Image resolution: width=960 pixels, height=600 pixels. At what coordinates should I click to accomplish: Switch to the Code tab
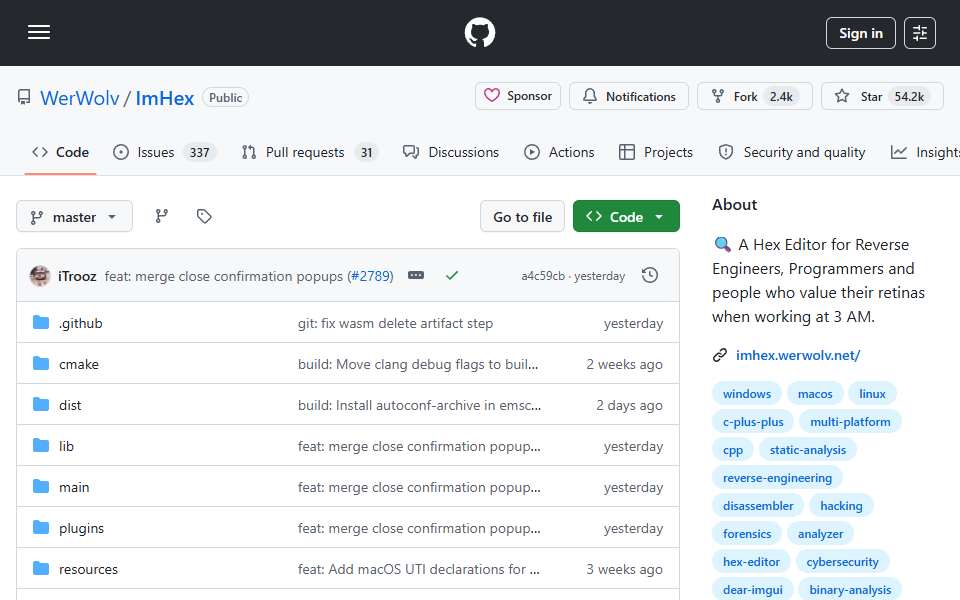click(x=61, y=152)
